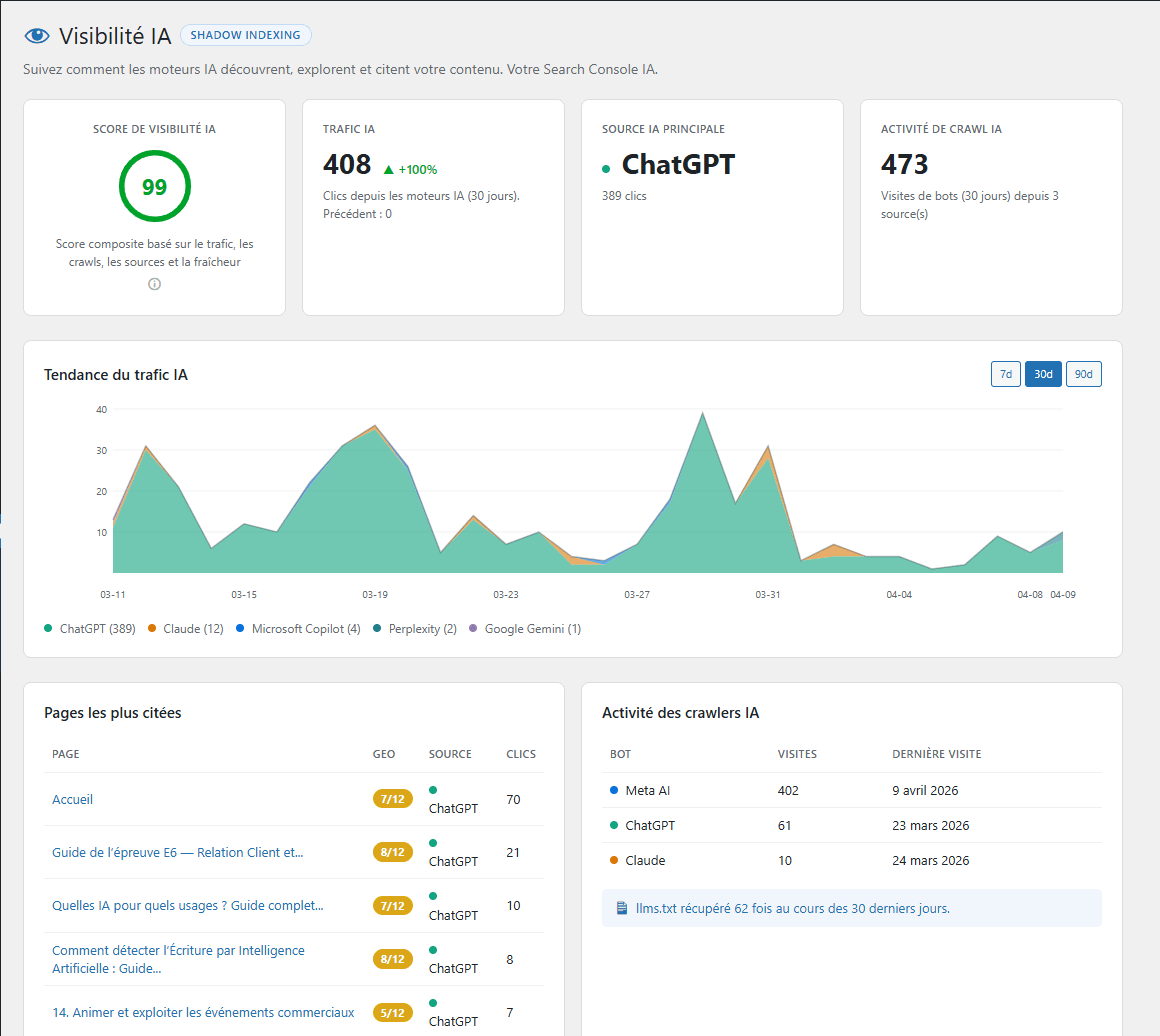Image resolution: width=1160 pixels, height=1036 pixels.
Task: Click the 5/12 GEO badge
Action: pyautogui.click(x=393, y=1012)
